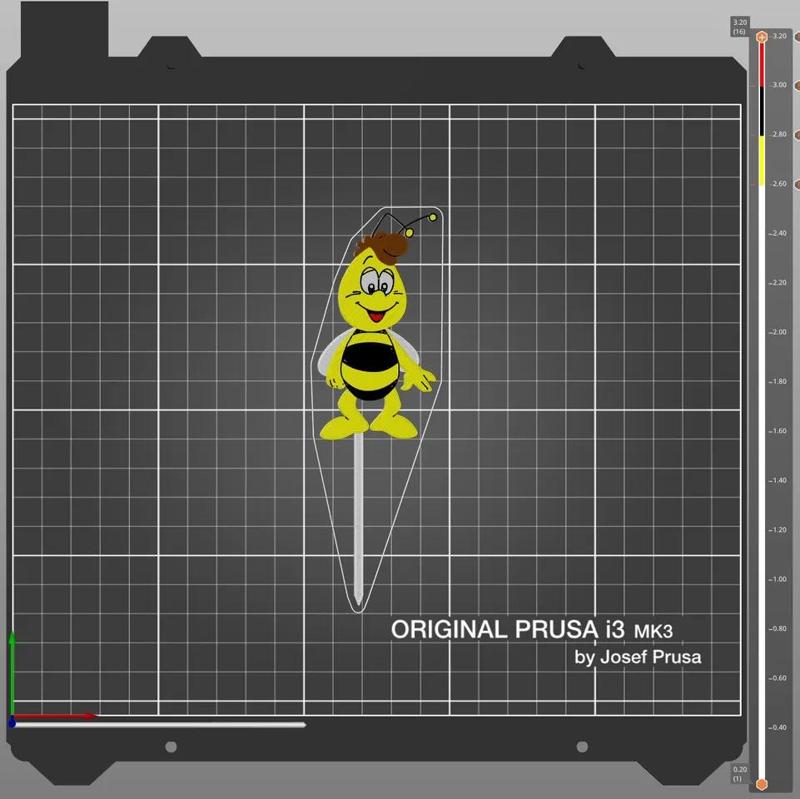This screenshot has width=800, height=799.
Task: Click the printed vertical line below the bee
Action: coord(356,520)
